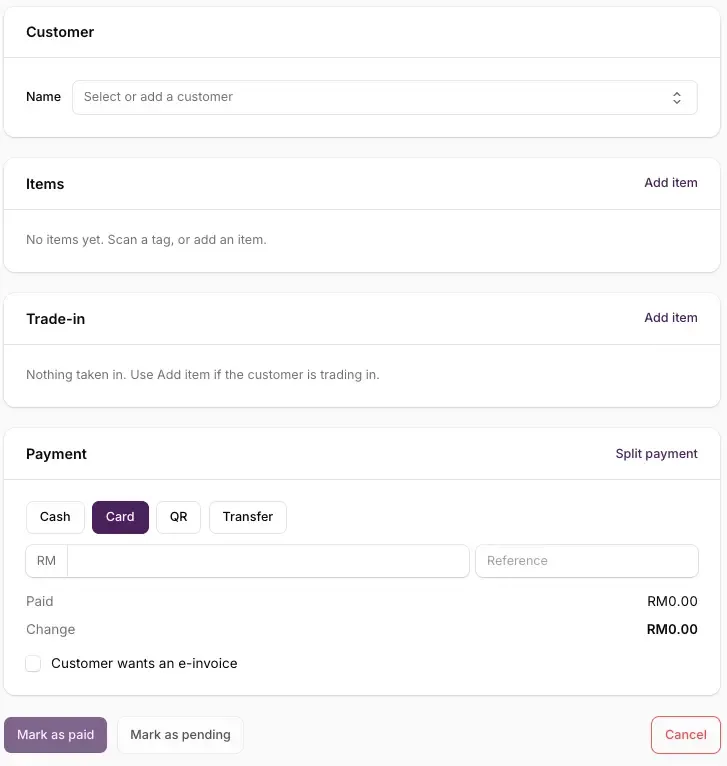Mark the sale as paid
The image size is (727, 766).
coord(55,735)
